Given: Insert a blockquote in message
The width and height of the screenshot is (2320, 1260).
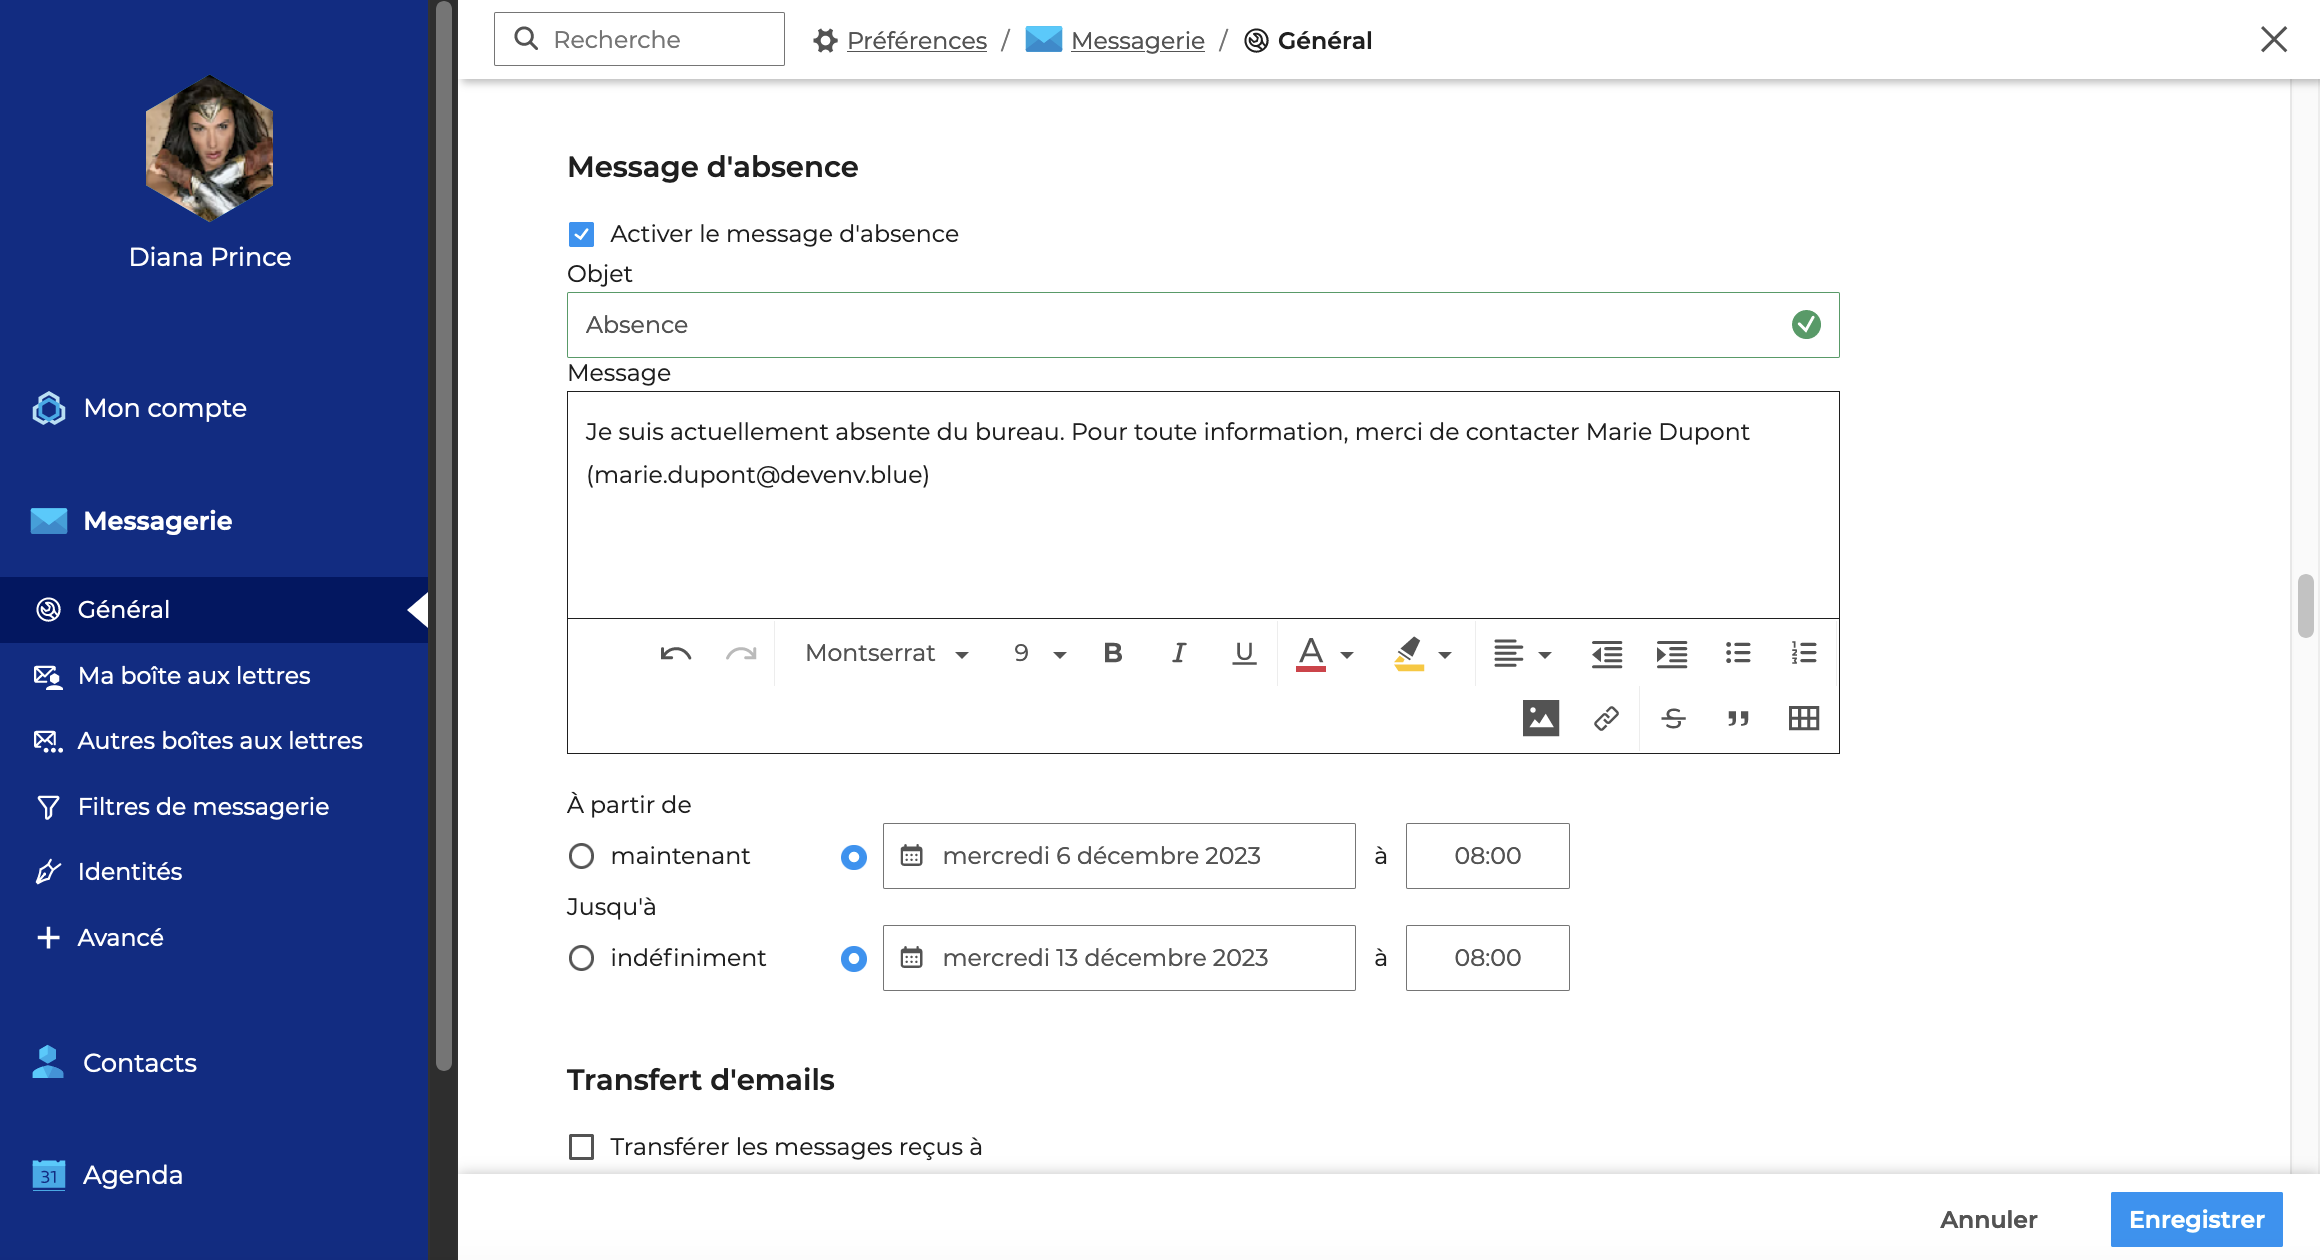Looking at the screenshot, I should click(1738, 718).
